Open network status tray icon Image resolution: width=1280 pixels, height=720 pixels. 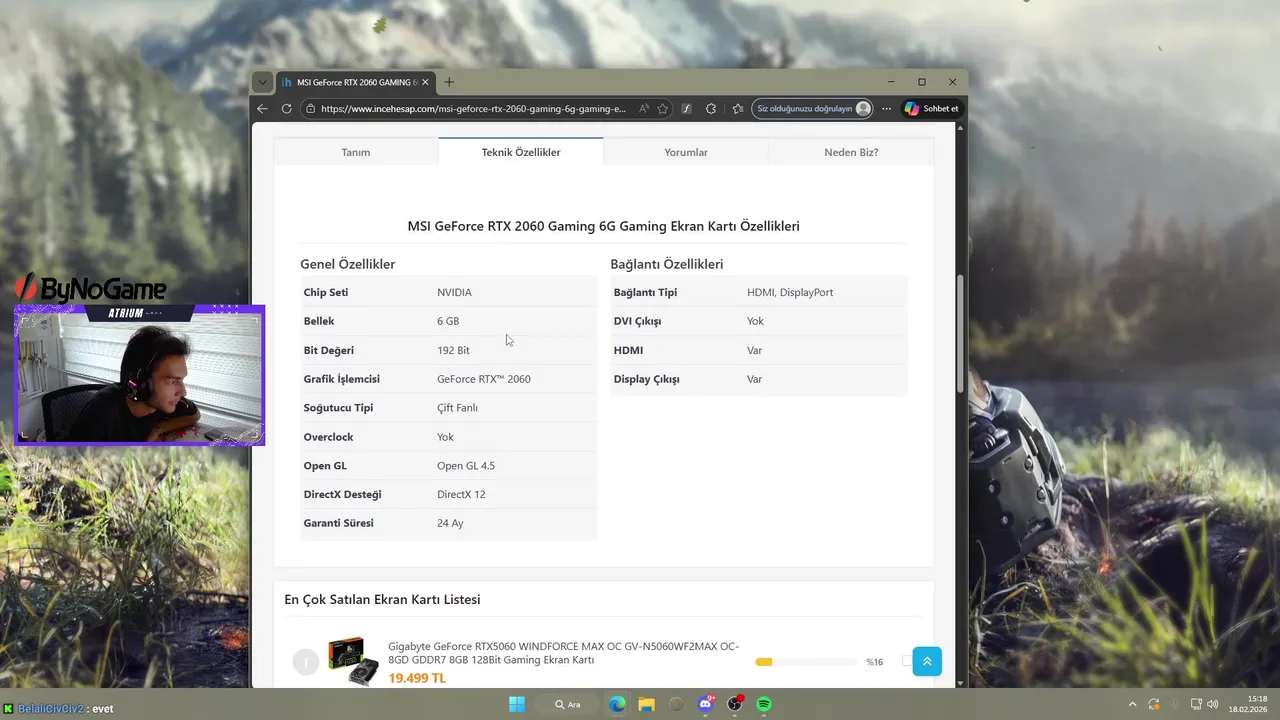(x=1196, y=704)
